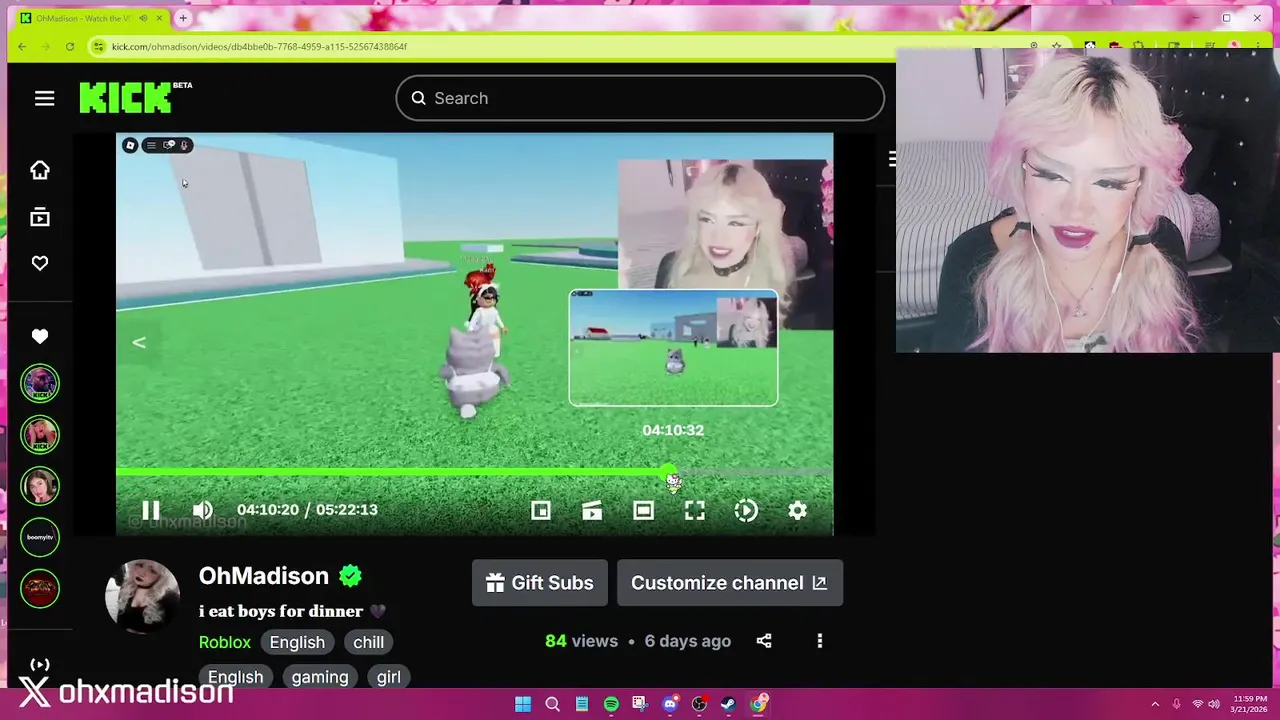Focus the Search input field
The width and height of the screenshot is (1280, 720).
(x=640, y=98)
